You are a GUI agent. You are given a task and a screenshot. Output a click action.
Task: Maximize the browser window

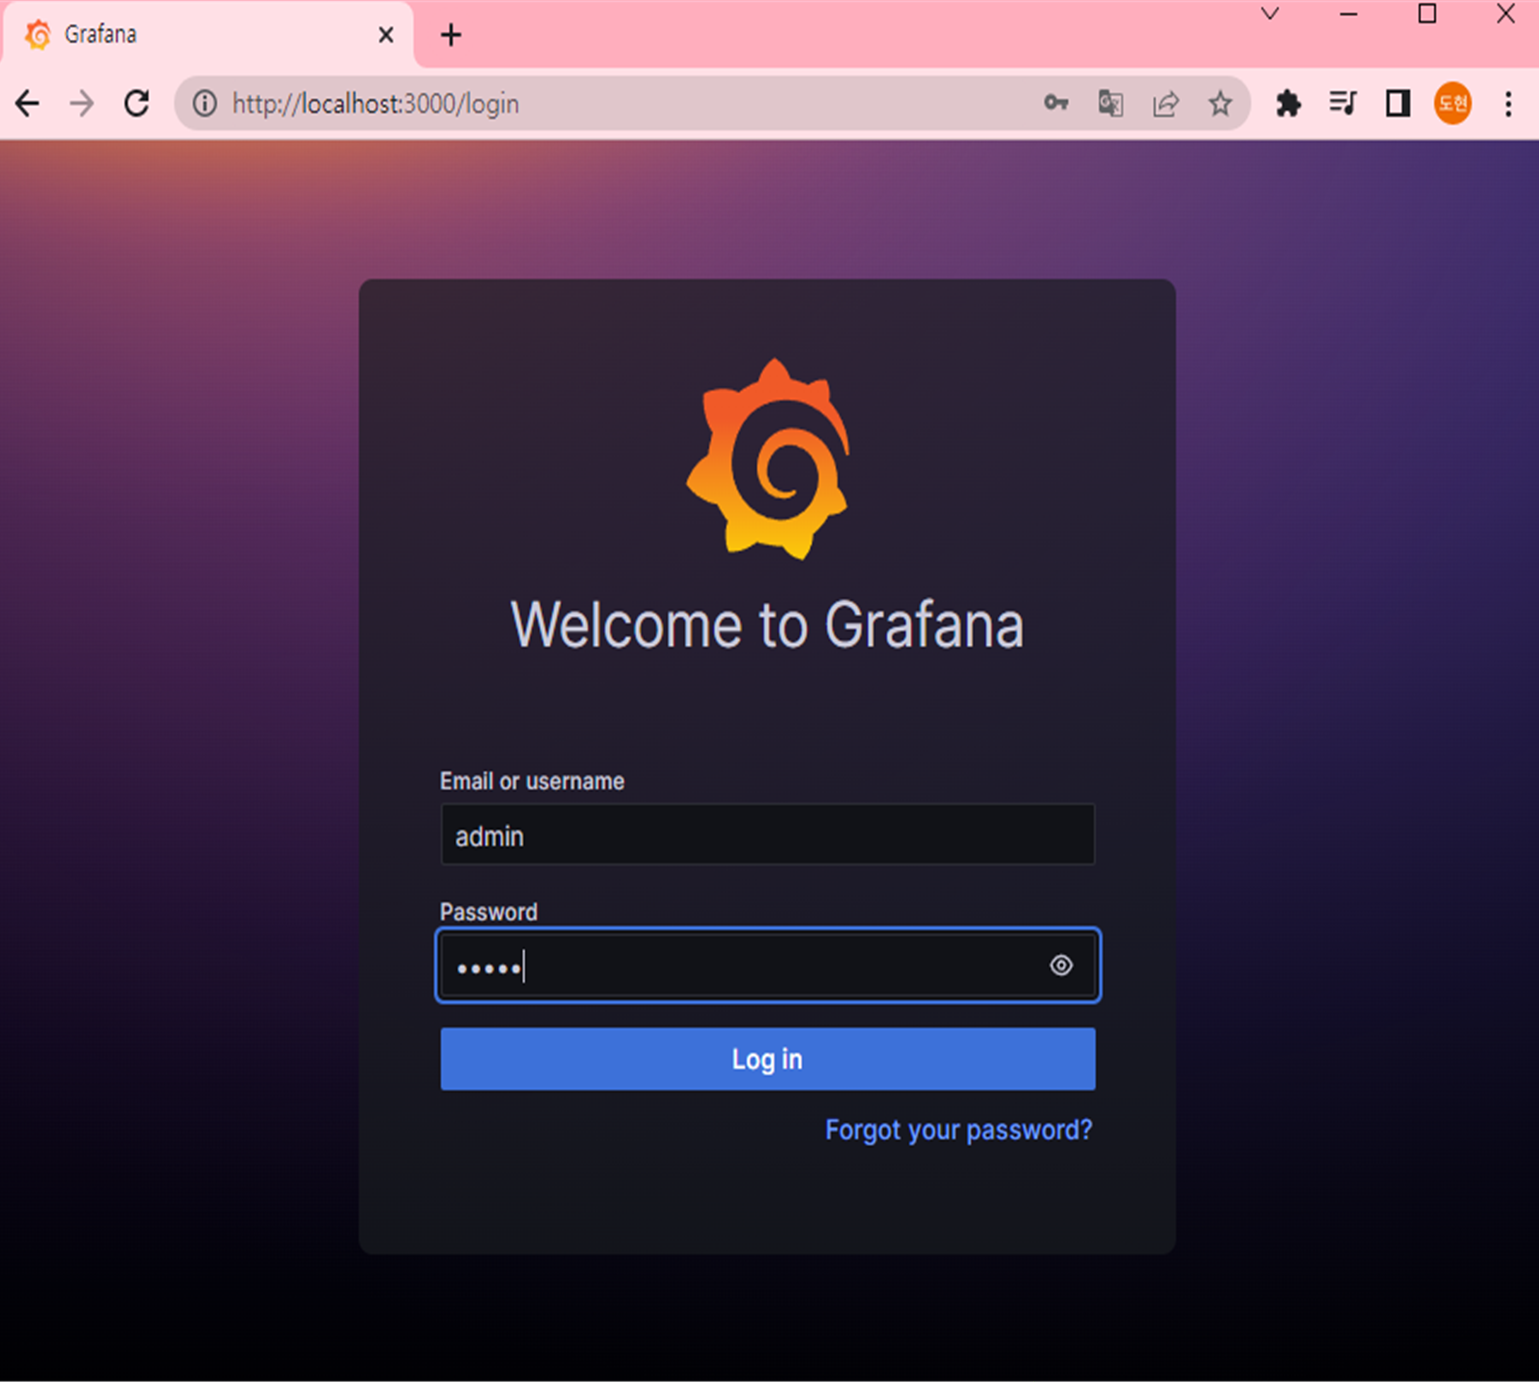click(1427, 14)
